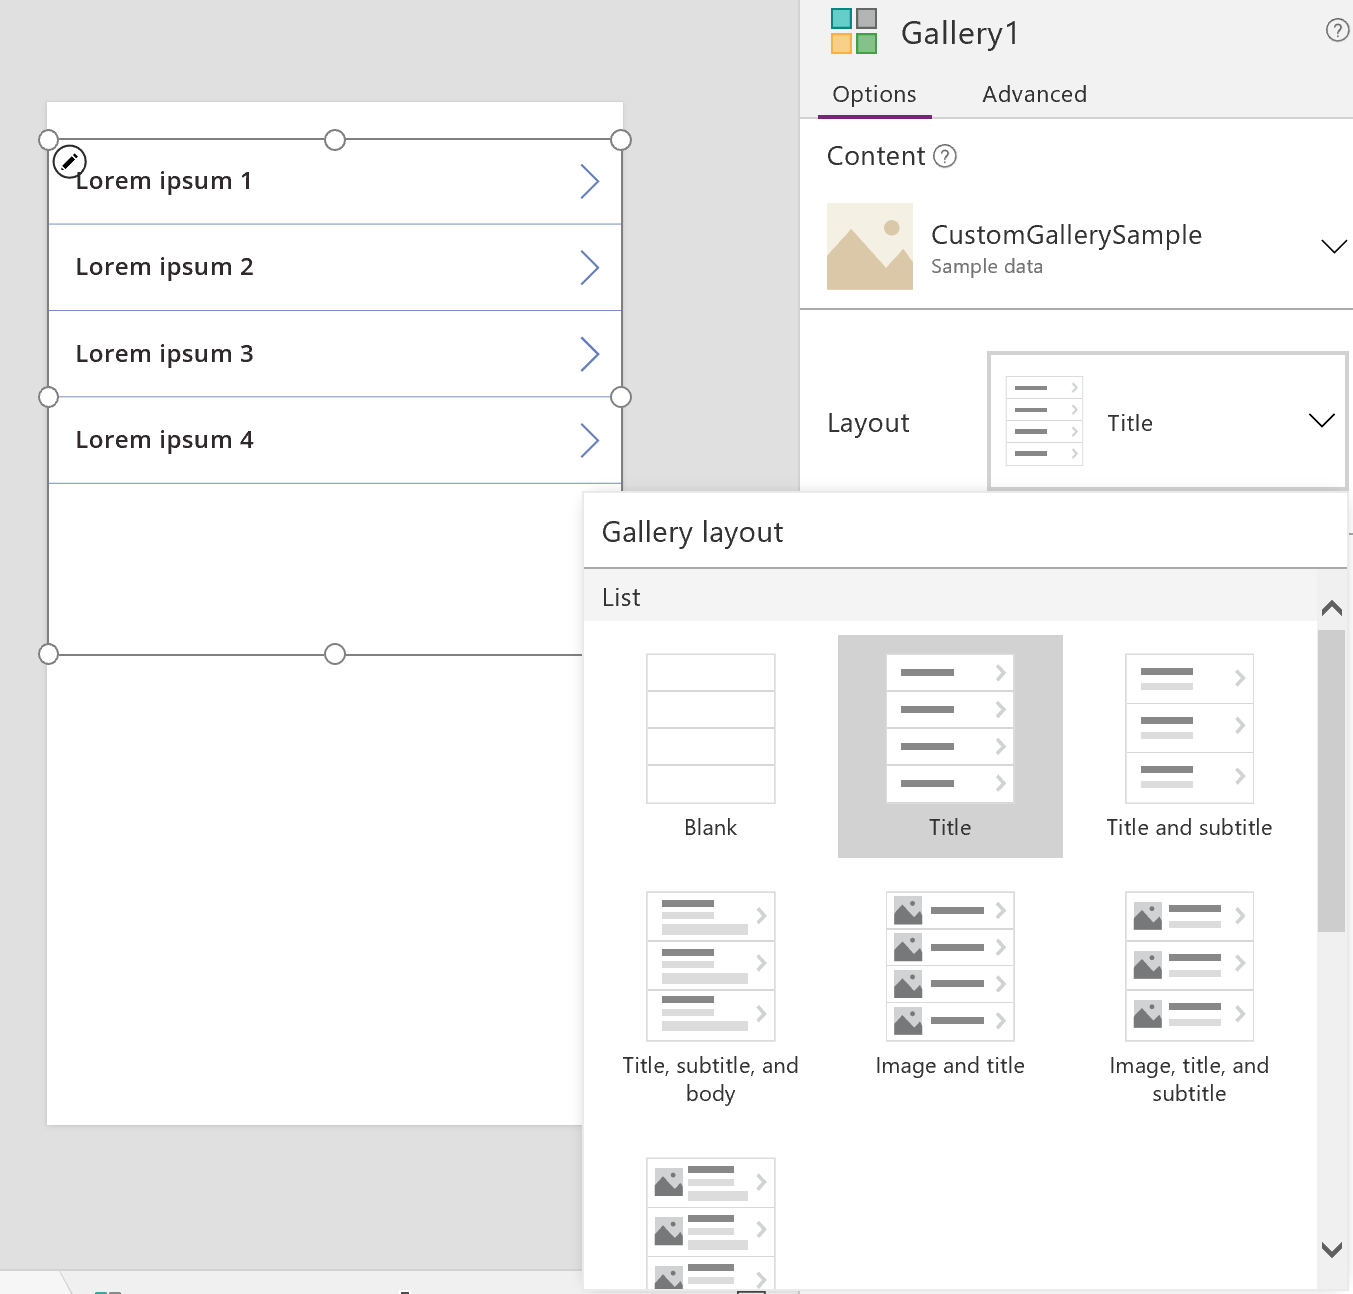Expand the CustomGallerySample data source dropdown
The height and width of the screenshot is (1294, 1353).
(x=1334, y=247)
